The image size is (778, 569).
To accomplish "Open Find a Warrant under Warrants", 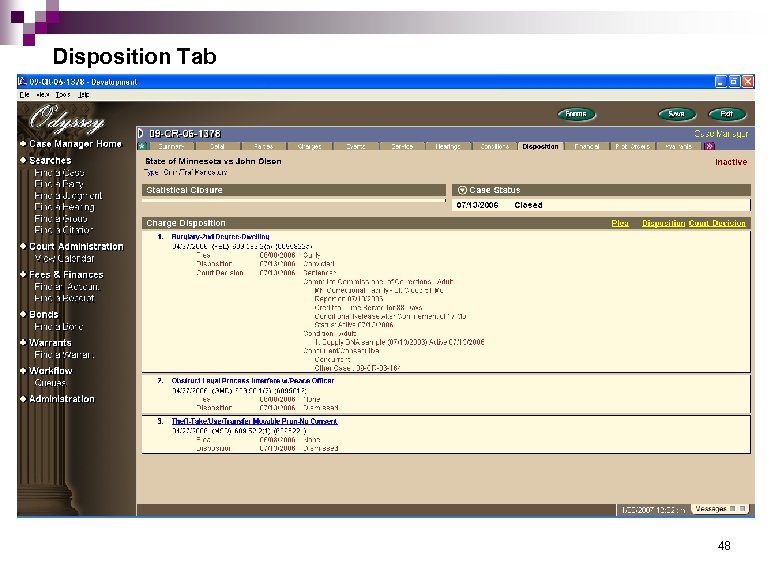I will tap(64, 355).
